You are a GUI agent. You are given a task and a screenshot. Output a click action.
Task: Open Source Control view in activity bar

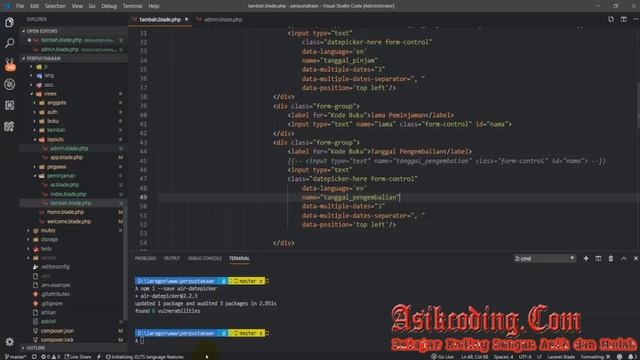pyautogui.click(x=9, y=64)
